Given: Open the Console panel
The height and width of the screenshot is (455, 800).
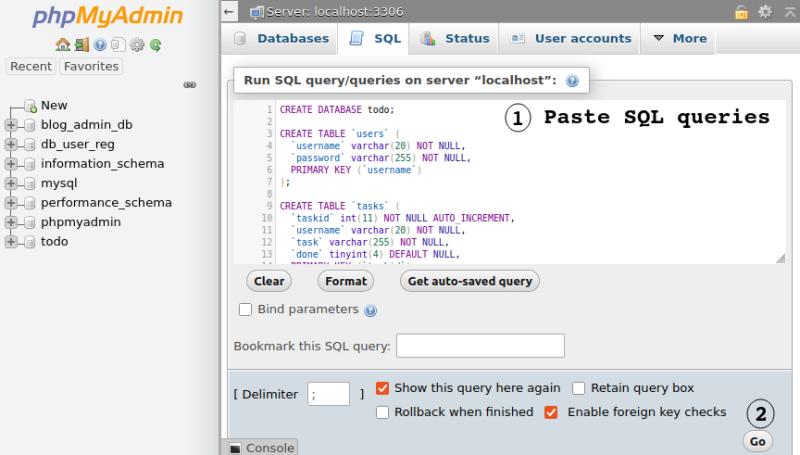Looking at the screenshot, I should coord(260,447).
